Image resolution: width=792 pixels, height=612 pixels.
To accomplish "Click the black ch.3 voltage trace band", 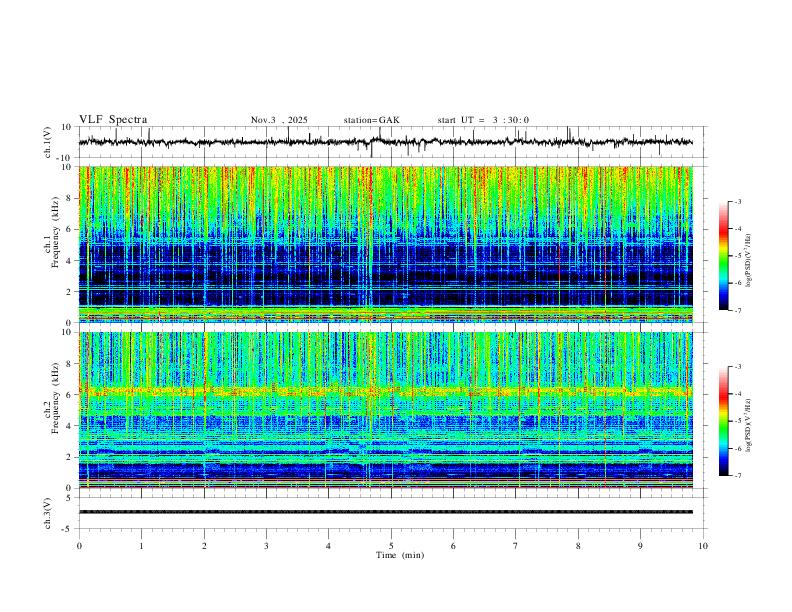I will [x=386, y=512].
